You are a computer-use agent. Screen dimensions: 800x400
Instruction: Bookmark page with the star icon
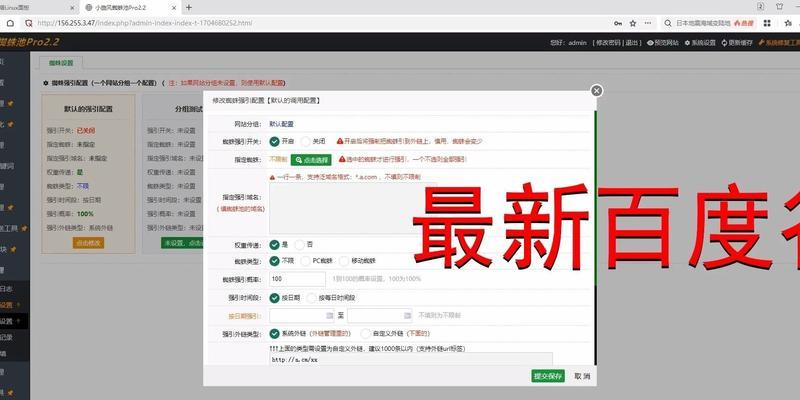(633, 23)
